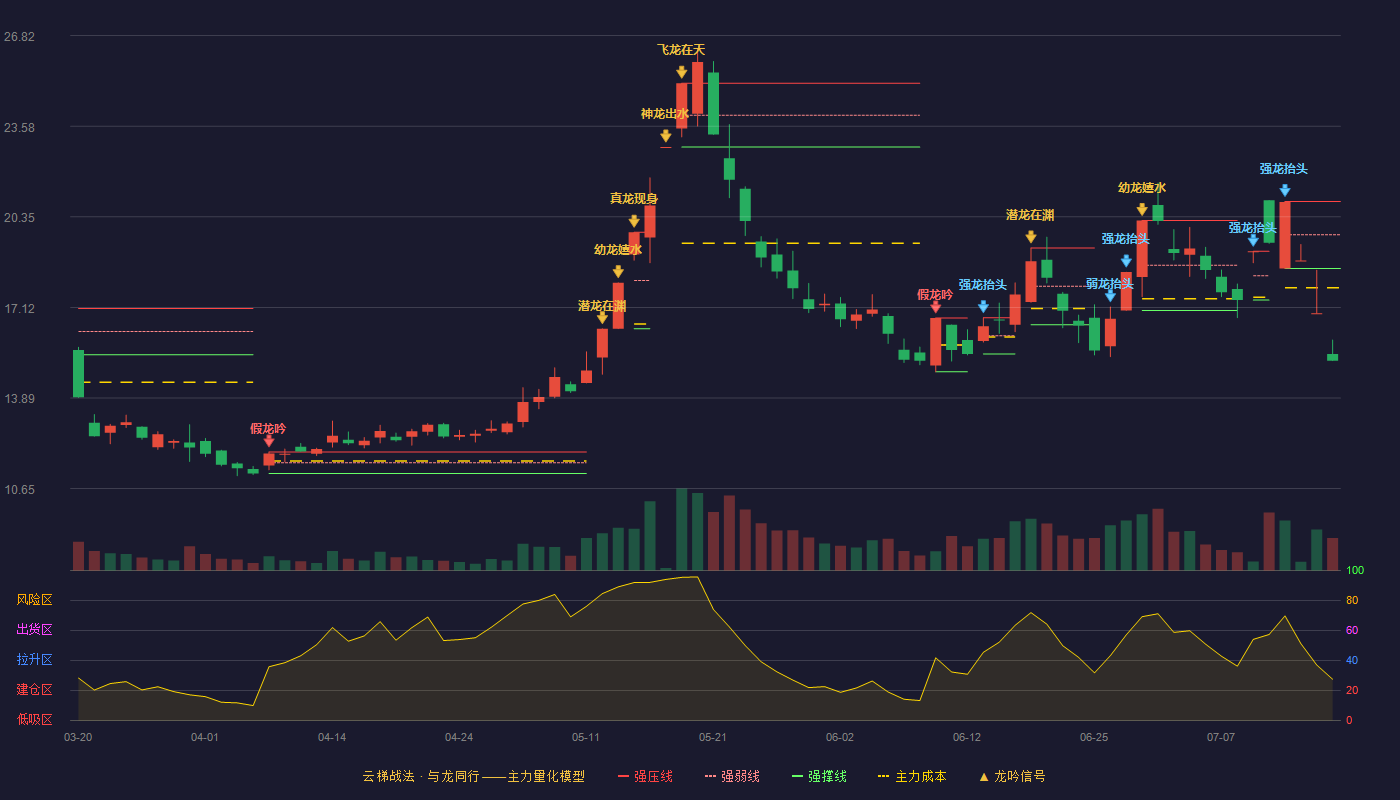
Task: Click the 04-01 date label
Action: (205, 737)
